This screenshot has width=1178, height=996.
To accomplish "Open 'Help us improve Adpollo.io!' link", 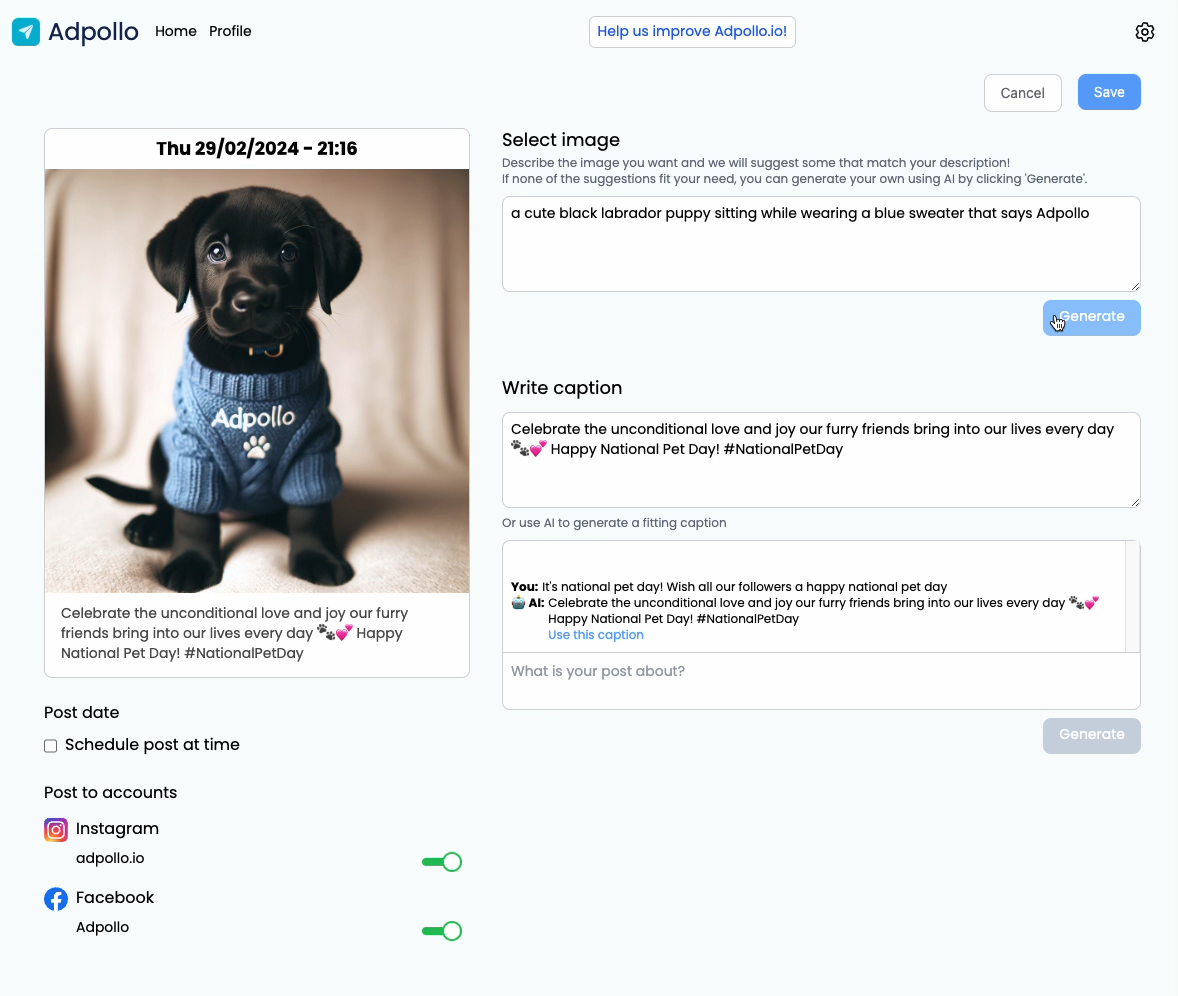I will tap(692, 31).
